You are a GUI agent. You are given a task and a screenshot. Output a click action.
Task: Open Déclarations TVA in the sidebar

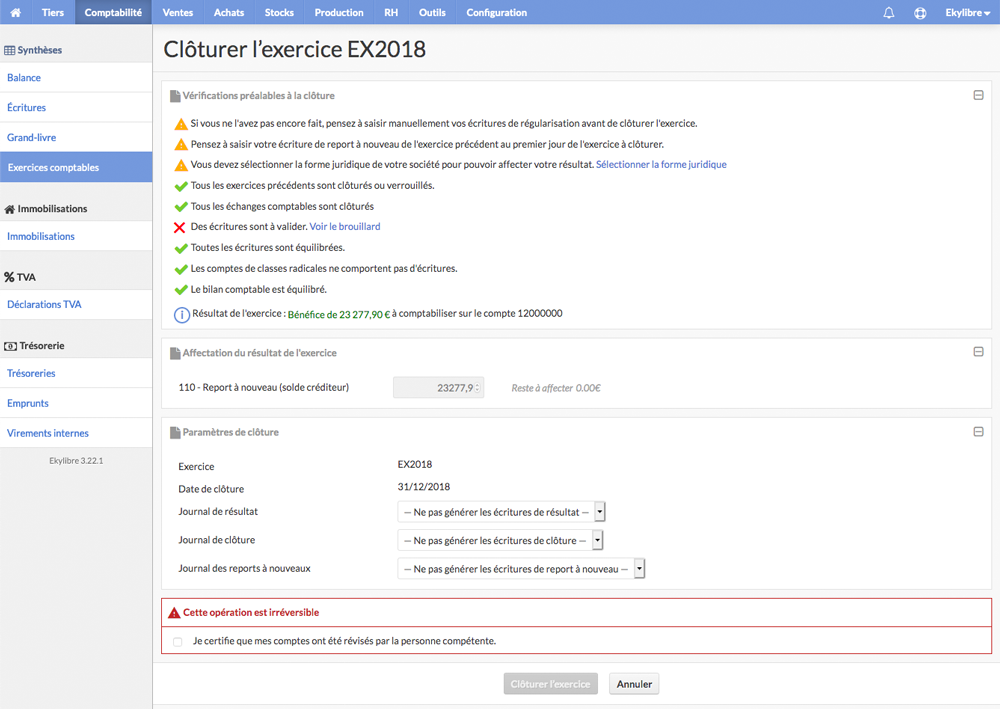[x=76, y=305]
